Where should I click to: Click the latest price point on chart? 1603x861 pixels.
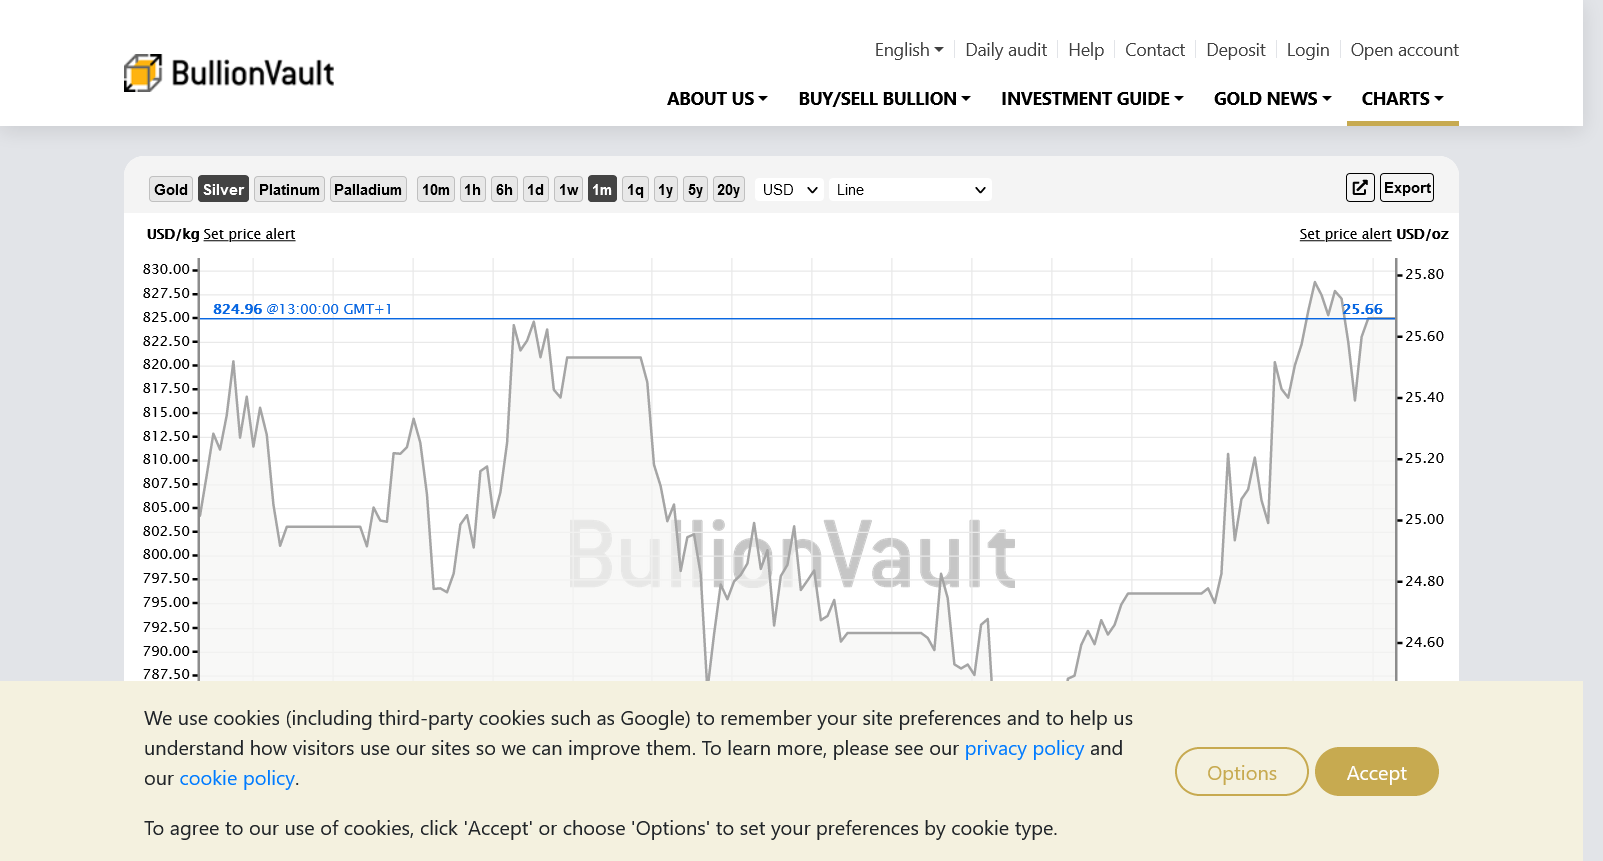(x=1369, y=319)
